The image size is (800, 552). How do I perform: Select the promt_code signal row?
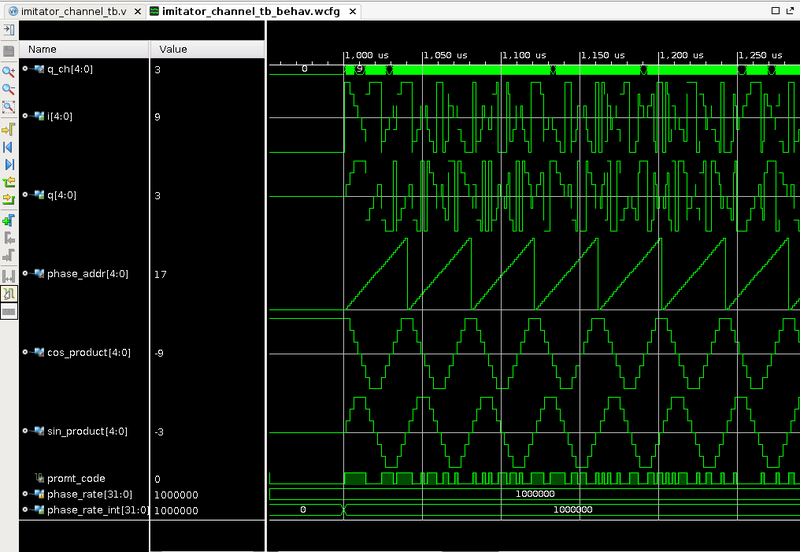75,478
